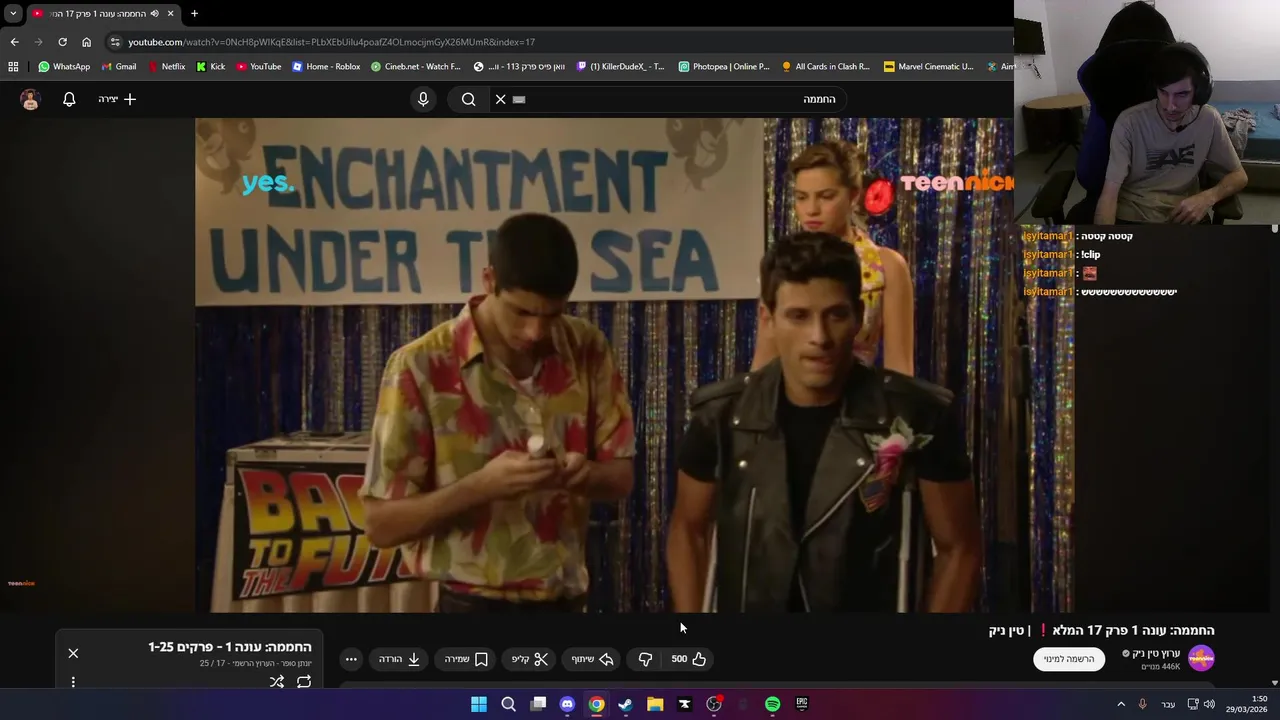Click the YouTube create (יצירה) button
The image size is (1280, 720).
[x=117, y=99]
